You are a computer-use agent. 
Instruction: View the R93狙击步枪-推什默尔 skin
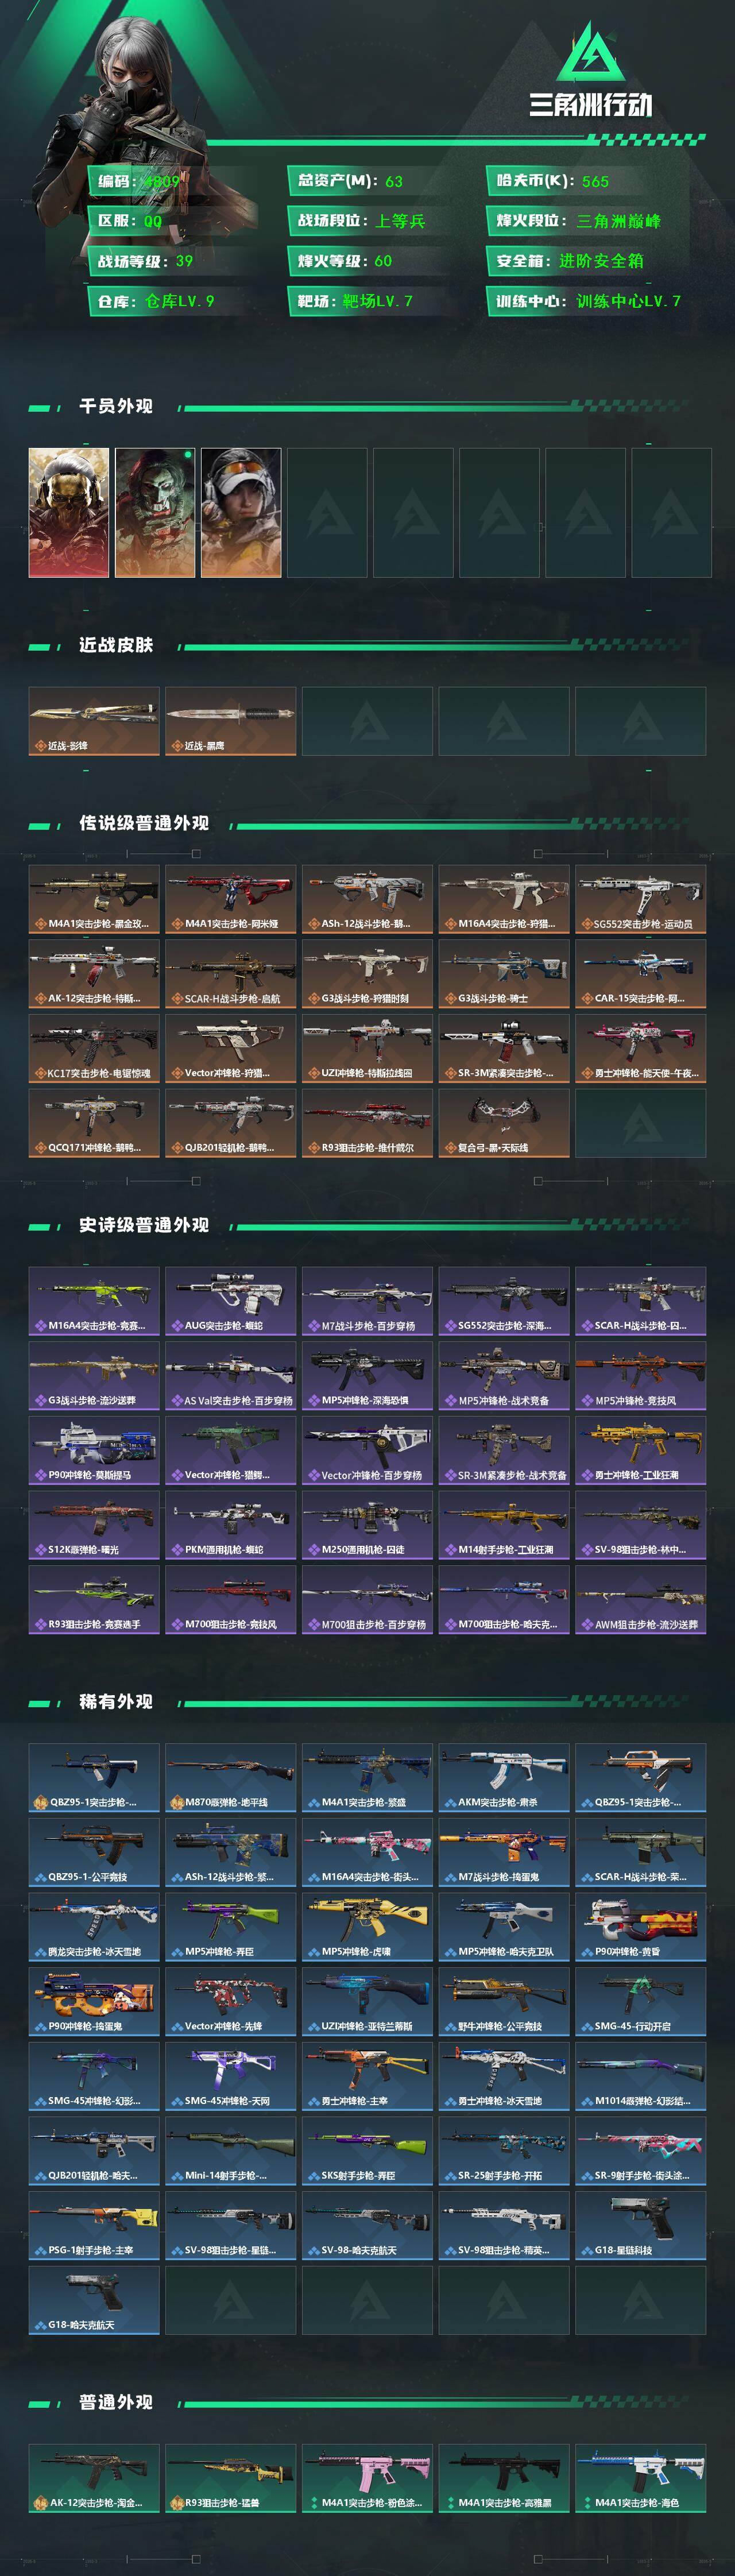click(367, 1123)
